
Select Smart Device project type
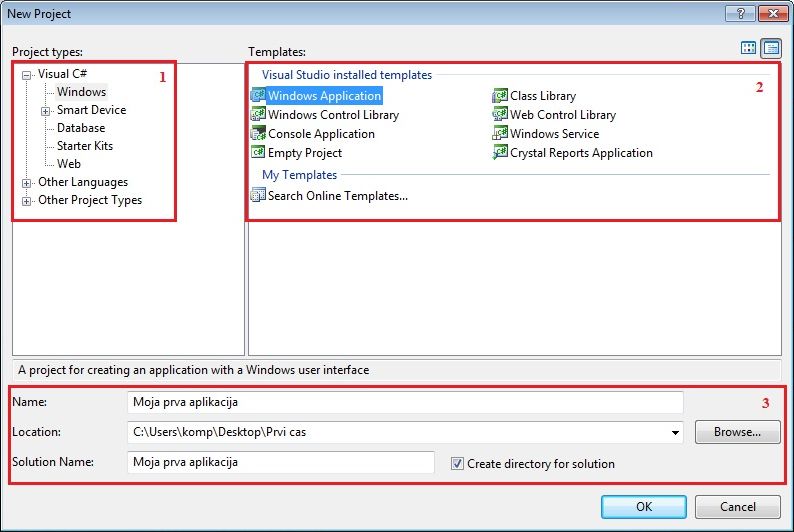click(91, 110)
